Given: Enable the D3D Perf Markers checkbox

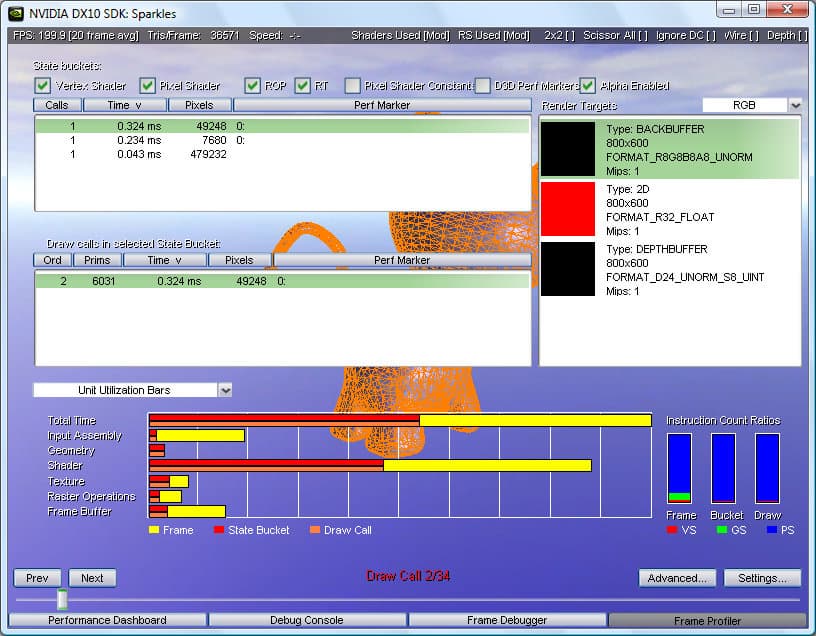Looking at the screenshot, I should pos(483,86).
